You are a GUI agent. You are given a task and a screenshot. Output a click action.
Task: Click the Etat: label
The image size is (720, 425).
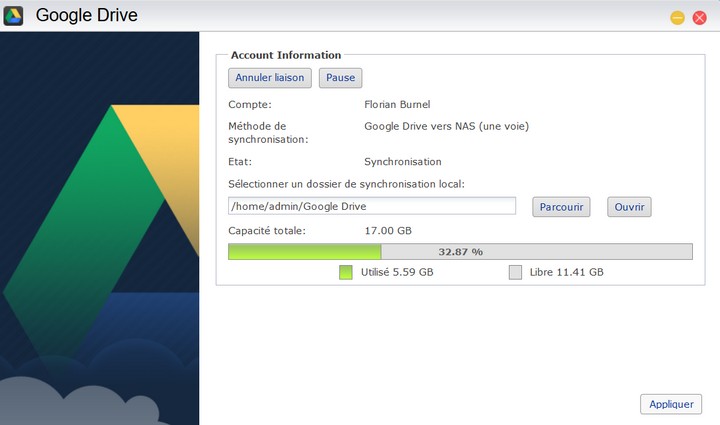(240, 162)
